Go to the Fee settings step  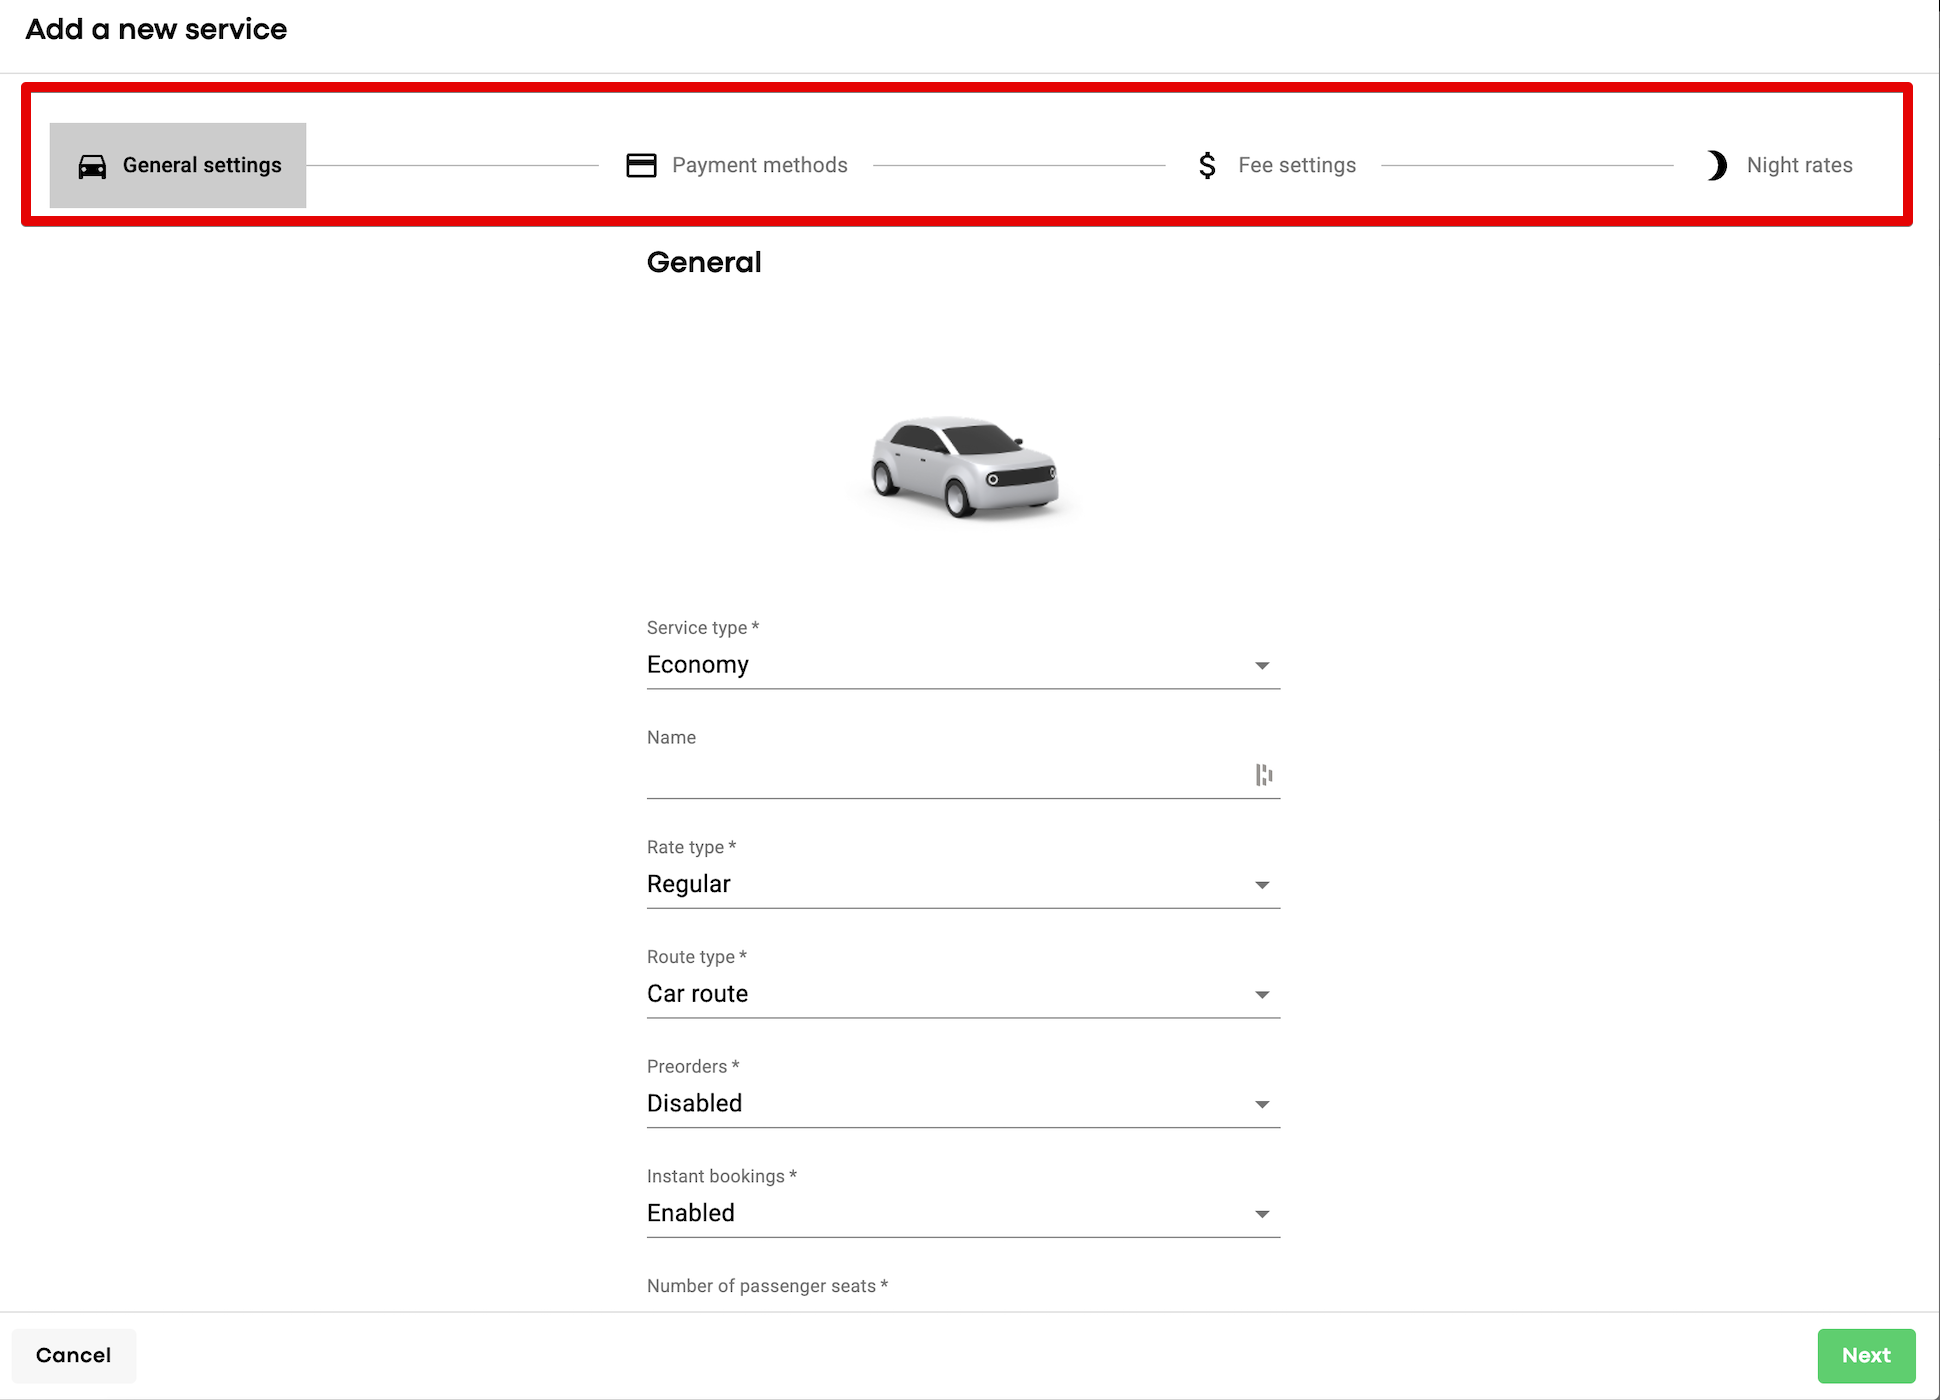pyautogui.click(x=1296, y=165)
